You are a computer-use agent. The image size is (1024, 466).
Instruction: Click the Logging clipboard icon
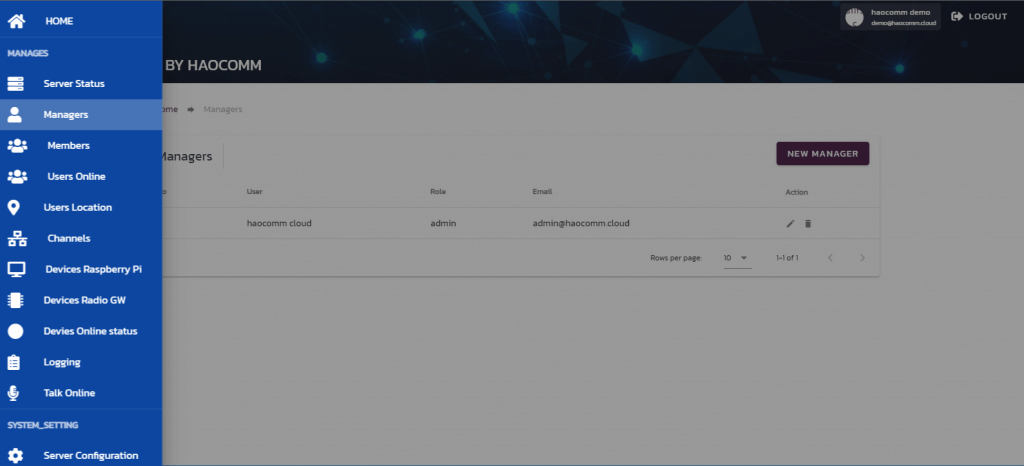click(x=14, y=362)
